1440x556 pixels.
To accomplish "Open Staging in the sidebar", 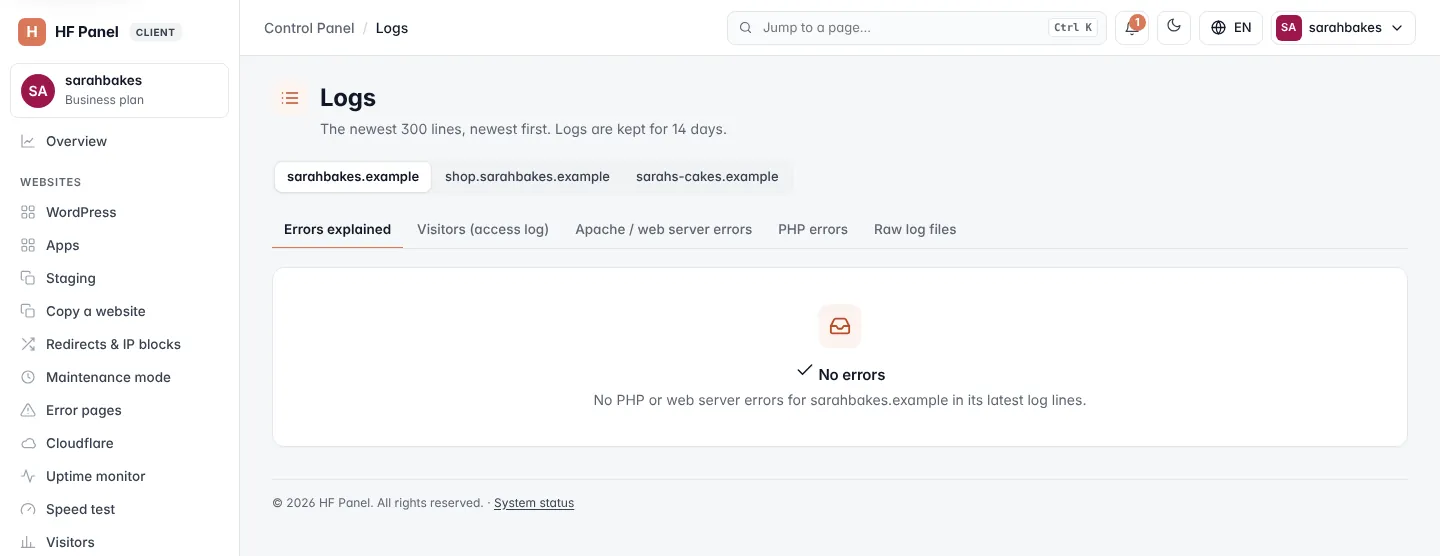I will click(x=120, y=278).
